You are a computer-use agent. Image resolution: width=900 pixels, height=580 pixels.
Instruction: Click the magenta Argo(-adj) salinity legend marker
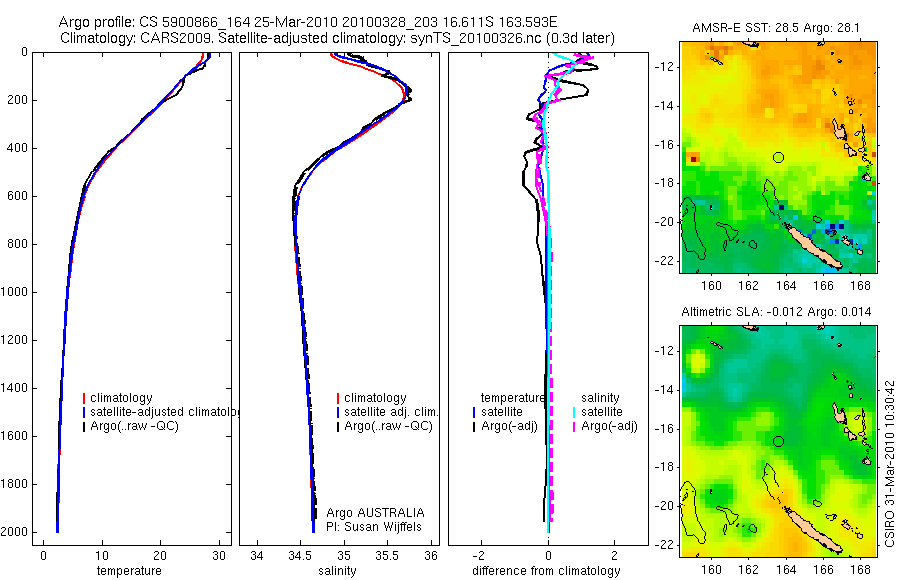click(x=574, y=426)
